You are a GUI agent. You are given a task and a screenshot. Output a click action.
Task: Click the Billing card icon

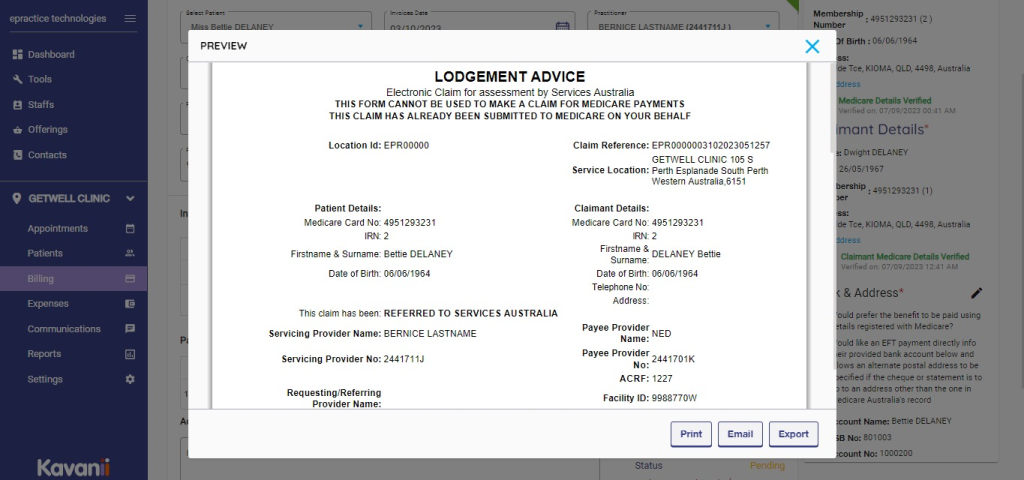pos(129,279)
